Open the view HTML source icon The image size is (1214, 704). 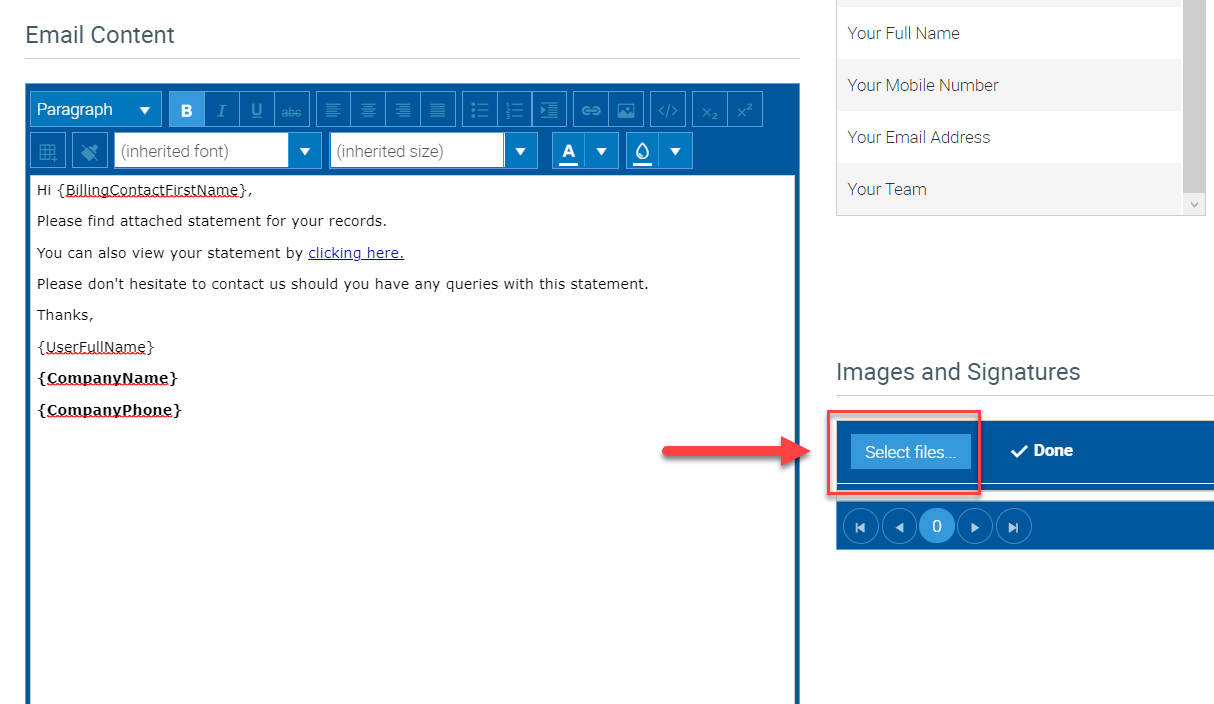[668, 110]
